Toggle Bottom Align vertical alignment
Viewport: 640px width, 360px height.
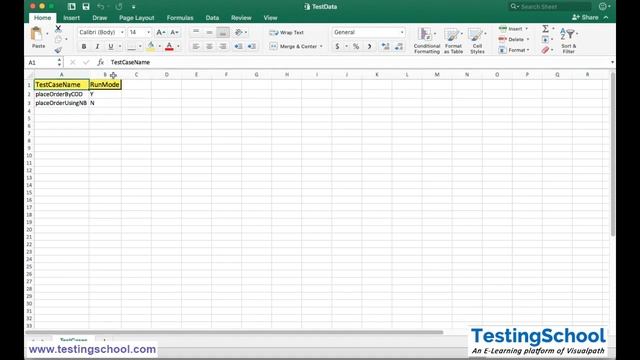click(223, 32)
